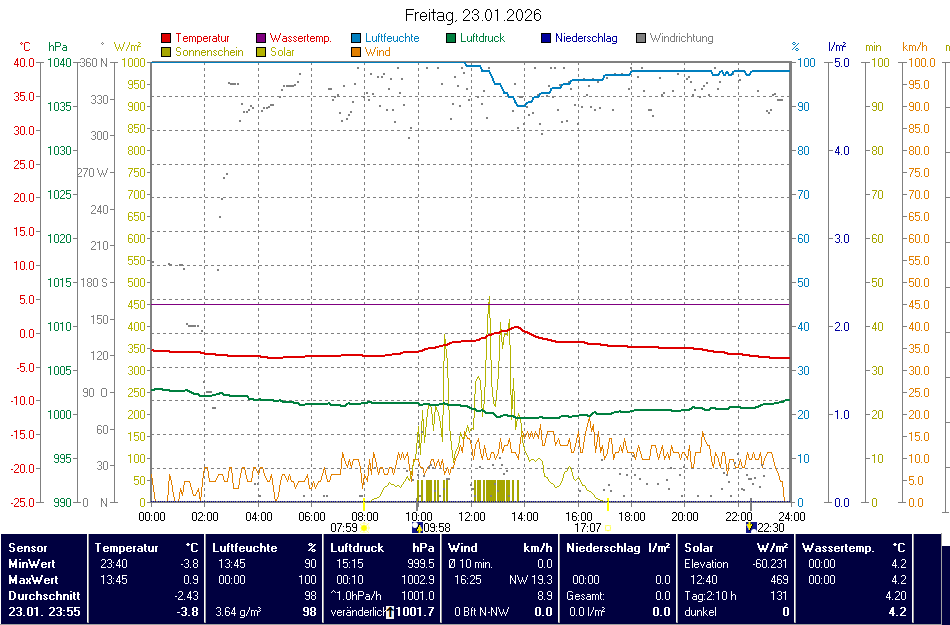The width and height of the screenshot is (950, 625).
Task: Click the moonrise icon beside 09:58
Action: [416, 527]
